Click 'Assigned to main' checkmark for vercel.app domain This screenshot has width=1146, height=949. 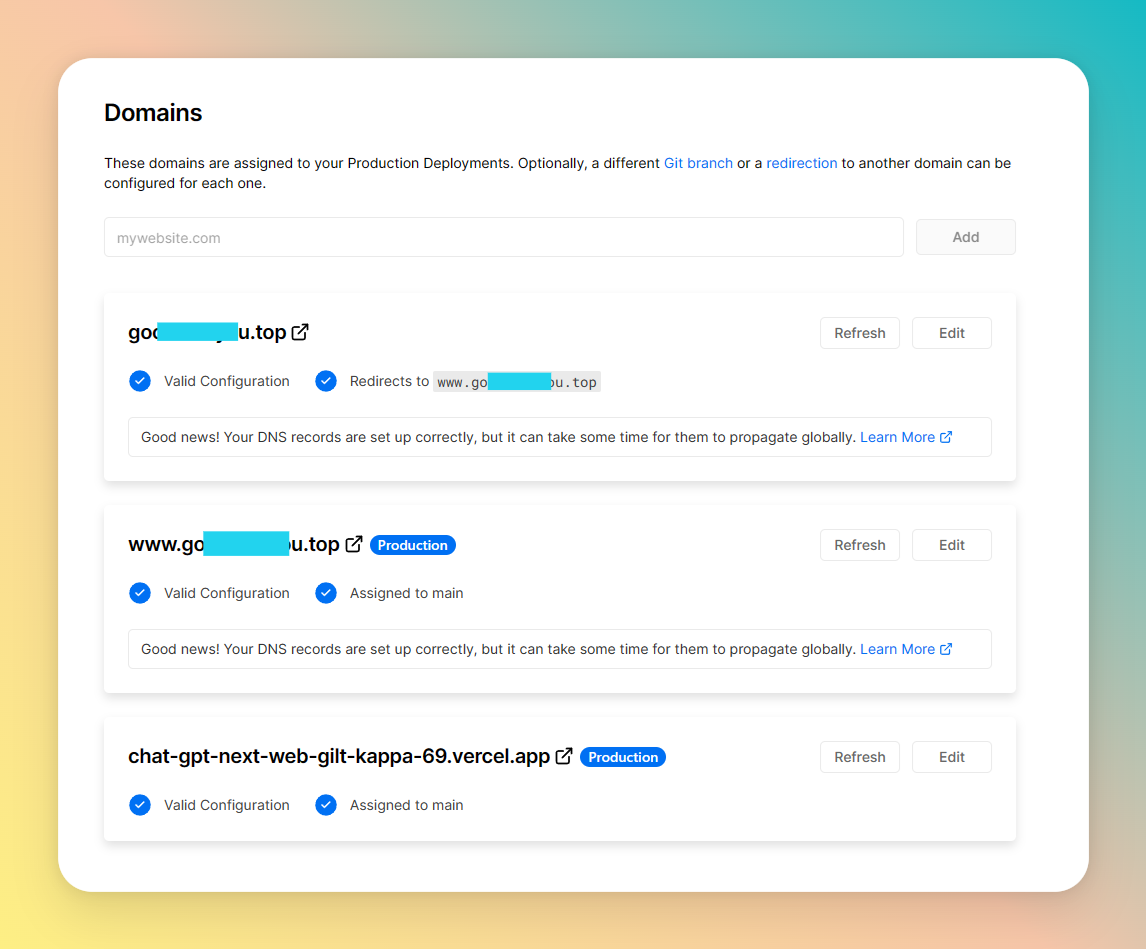pyautogui.click(x=326, y=805)
